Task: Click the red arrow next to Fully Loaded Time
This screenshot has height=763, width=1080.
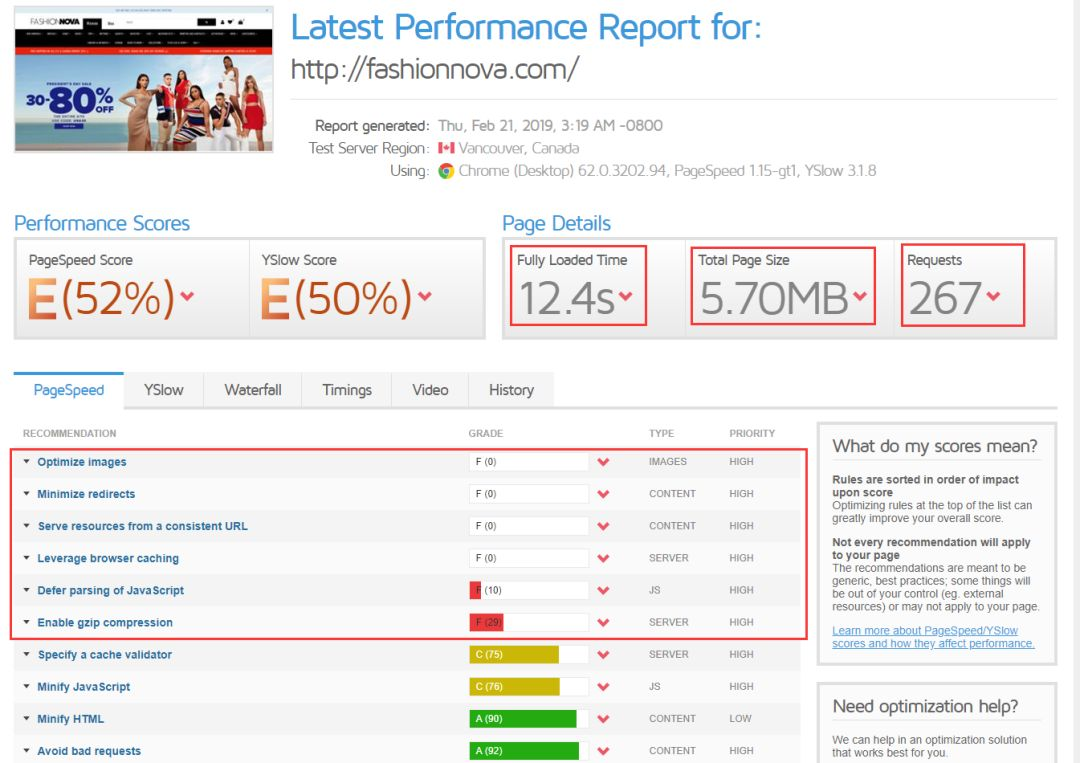Action: click(626, 296)
